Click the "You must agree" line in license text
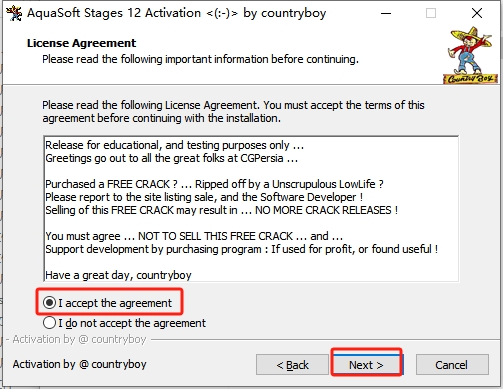 click(194, 236)
